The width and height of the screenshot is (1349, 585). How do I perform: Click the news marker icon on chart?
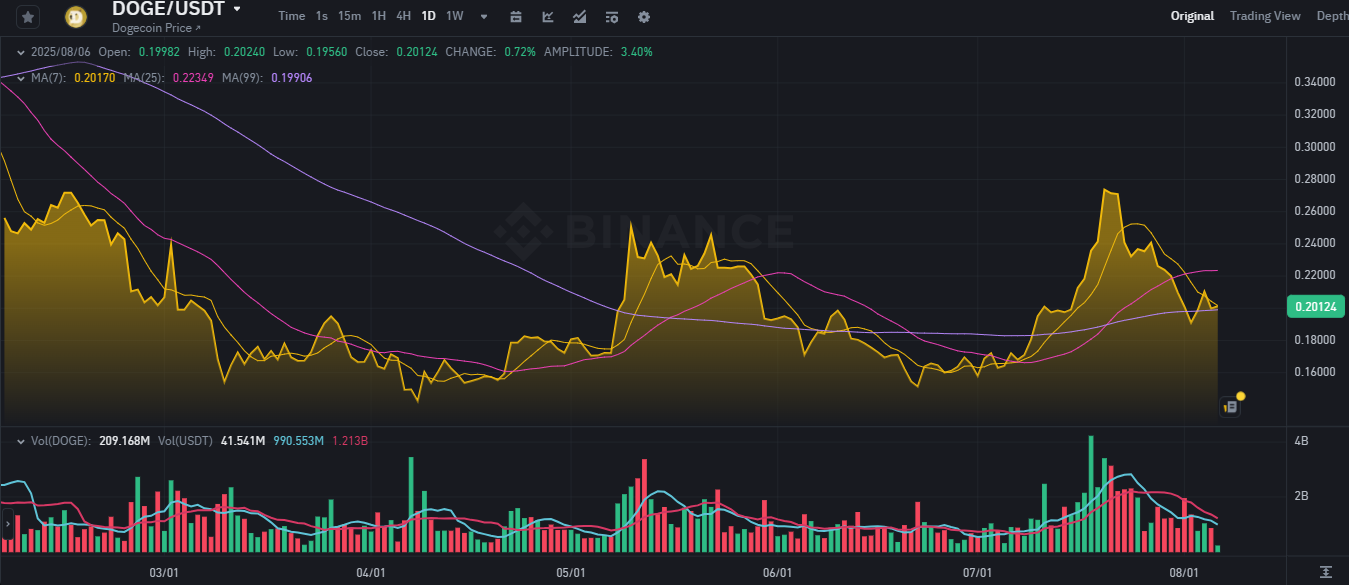click(1232, 405)
